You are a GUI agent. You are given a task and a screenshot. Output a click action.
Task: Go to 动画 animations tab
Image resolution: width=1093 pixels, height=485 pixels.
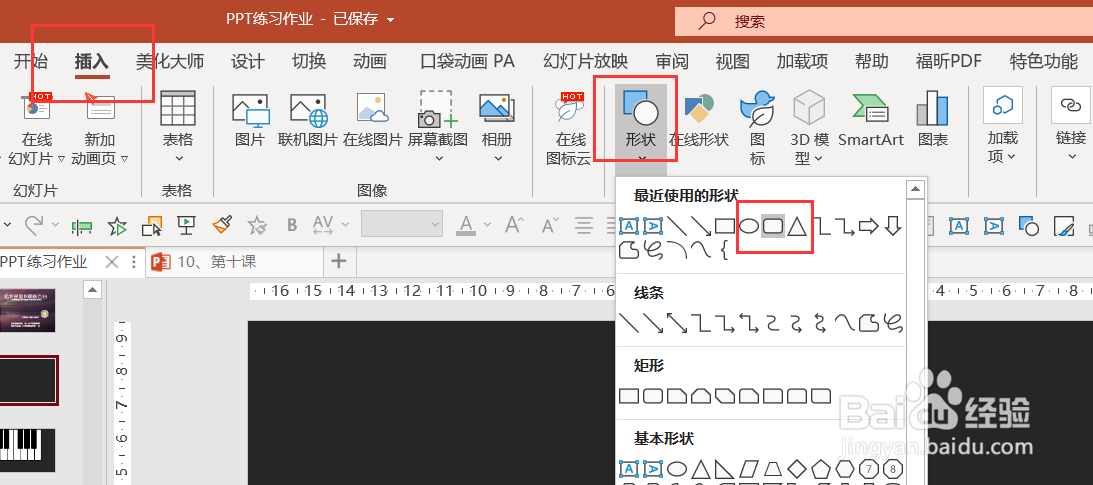tap(369, 61)
